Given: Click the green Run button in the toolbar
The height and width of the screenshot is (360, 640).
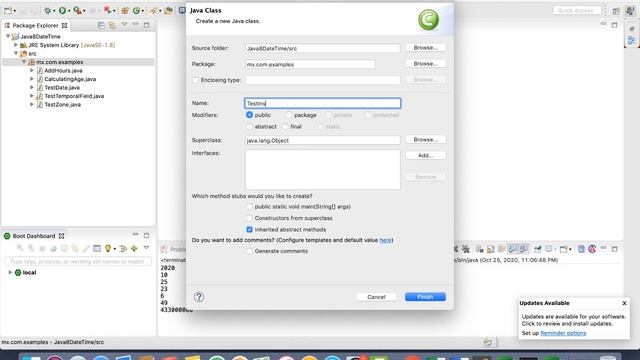Looking at the screenshot, I should [x=62, y=10].
